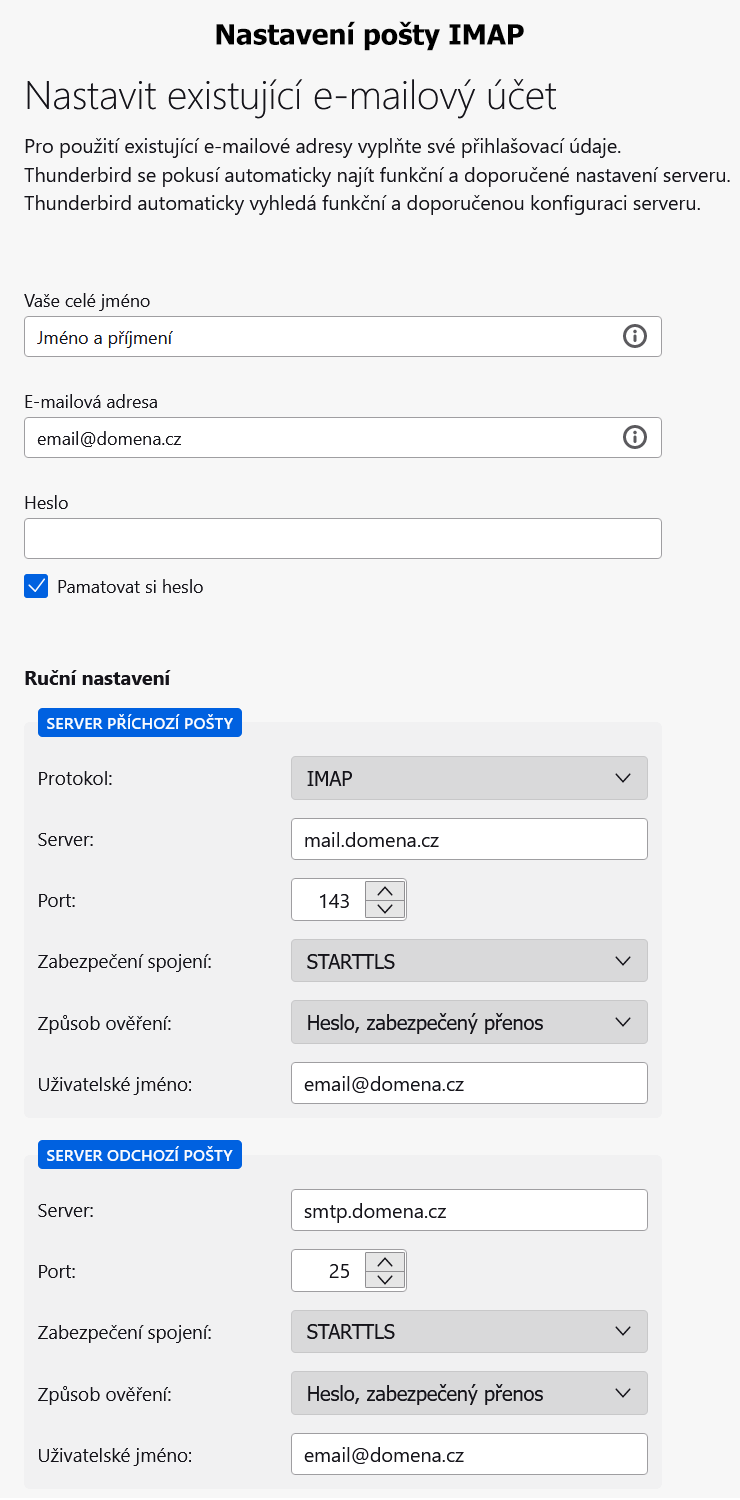740x1500 pixels.
Task: Open the Protokol IMAP dropdown
Action: point(469,778)
